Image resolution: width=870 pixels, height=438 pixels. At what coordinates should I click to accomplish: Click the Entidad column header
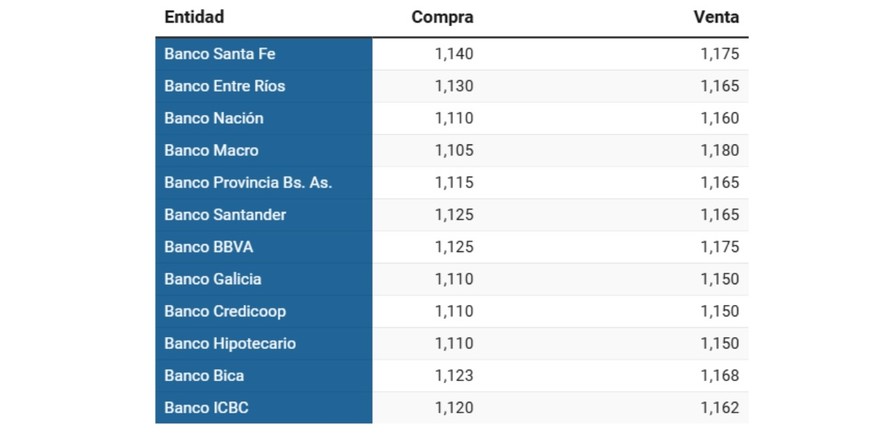[194, 17]
